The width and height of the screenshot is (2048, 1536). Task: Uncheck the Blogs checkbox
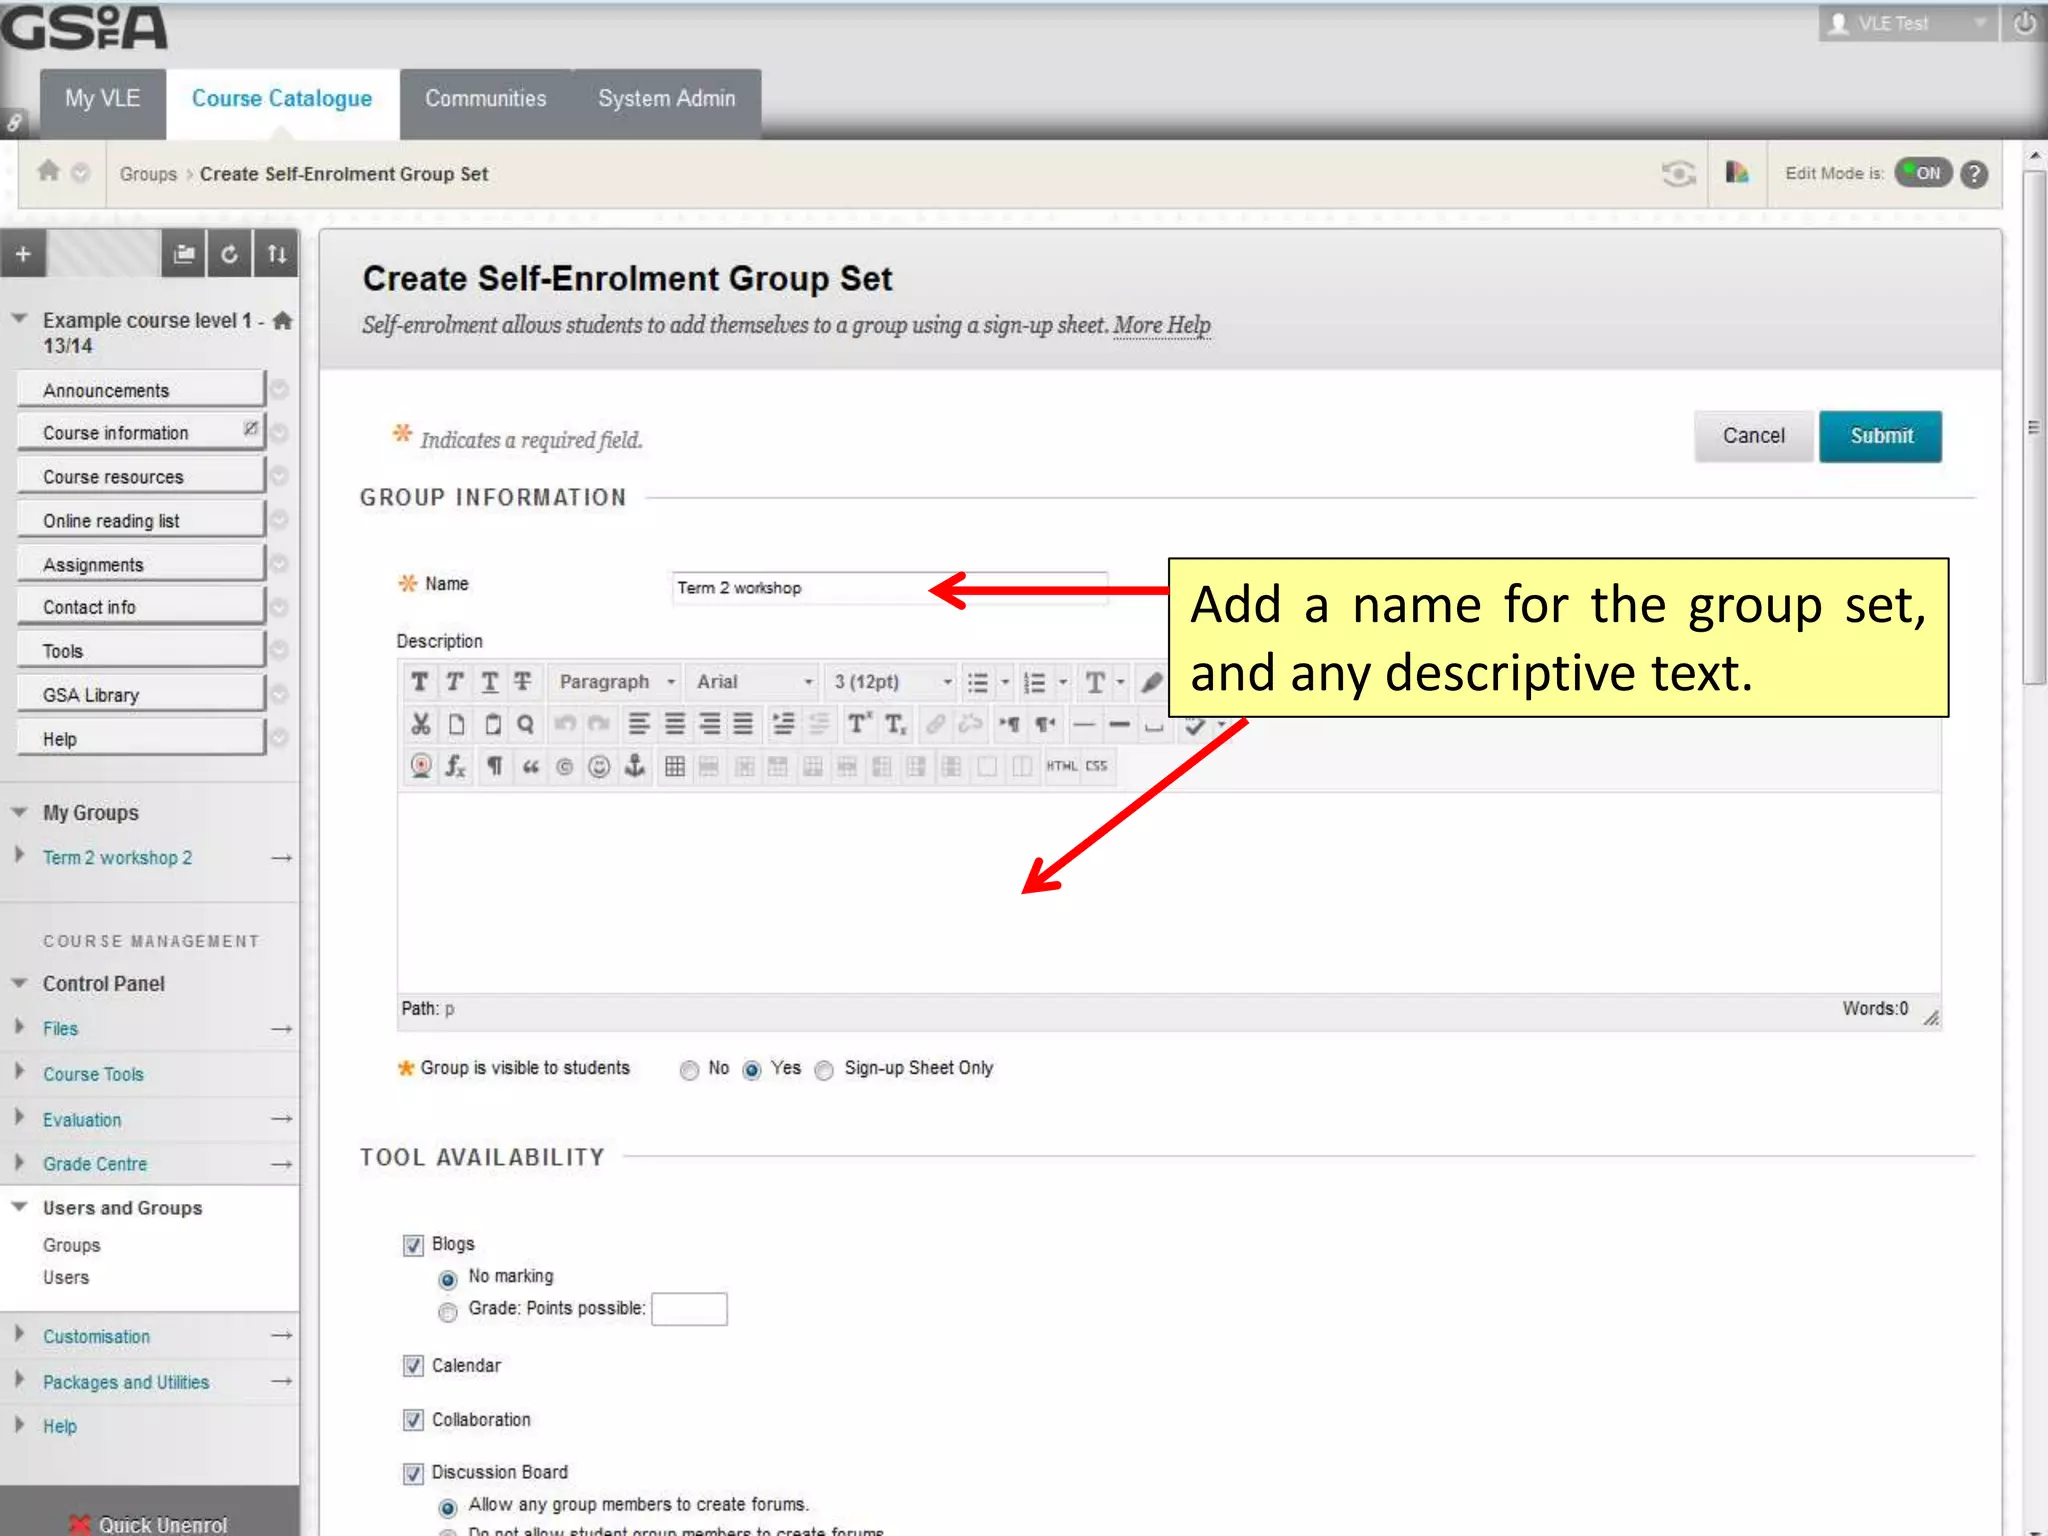pos(413,1246)
